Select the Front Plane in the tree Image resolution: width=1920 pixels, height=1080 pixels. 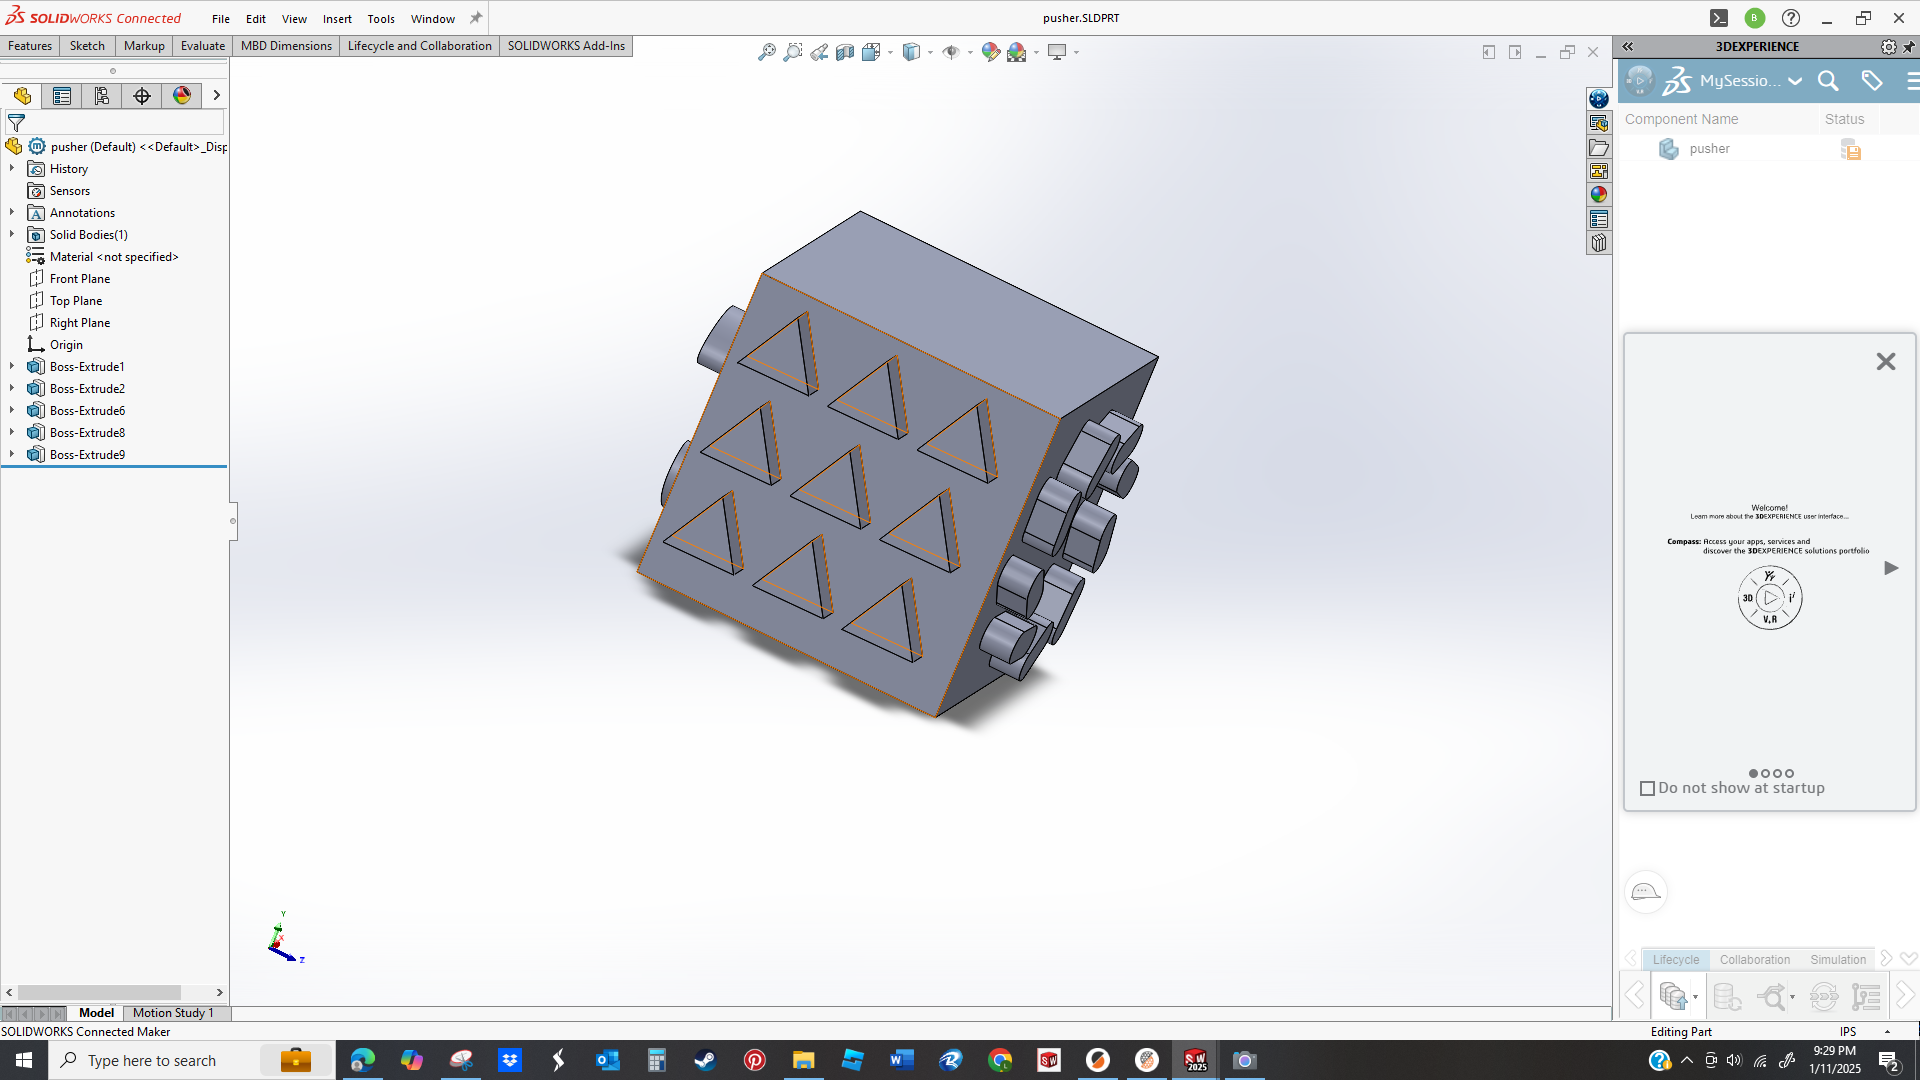(x=80, y=279)
